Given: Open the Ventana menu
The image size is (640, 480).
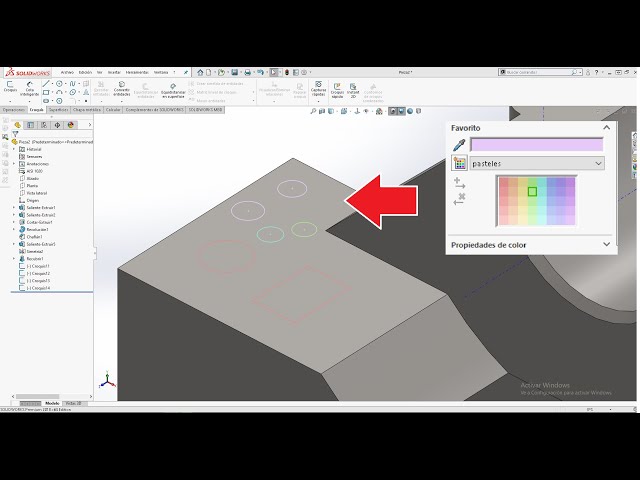Looking at the screenshot, I should (x=161, y=72).
